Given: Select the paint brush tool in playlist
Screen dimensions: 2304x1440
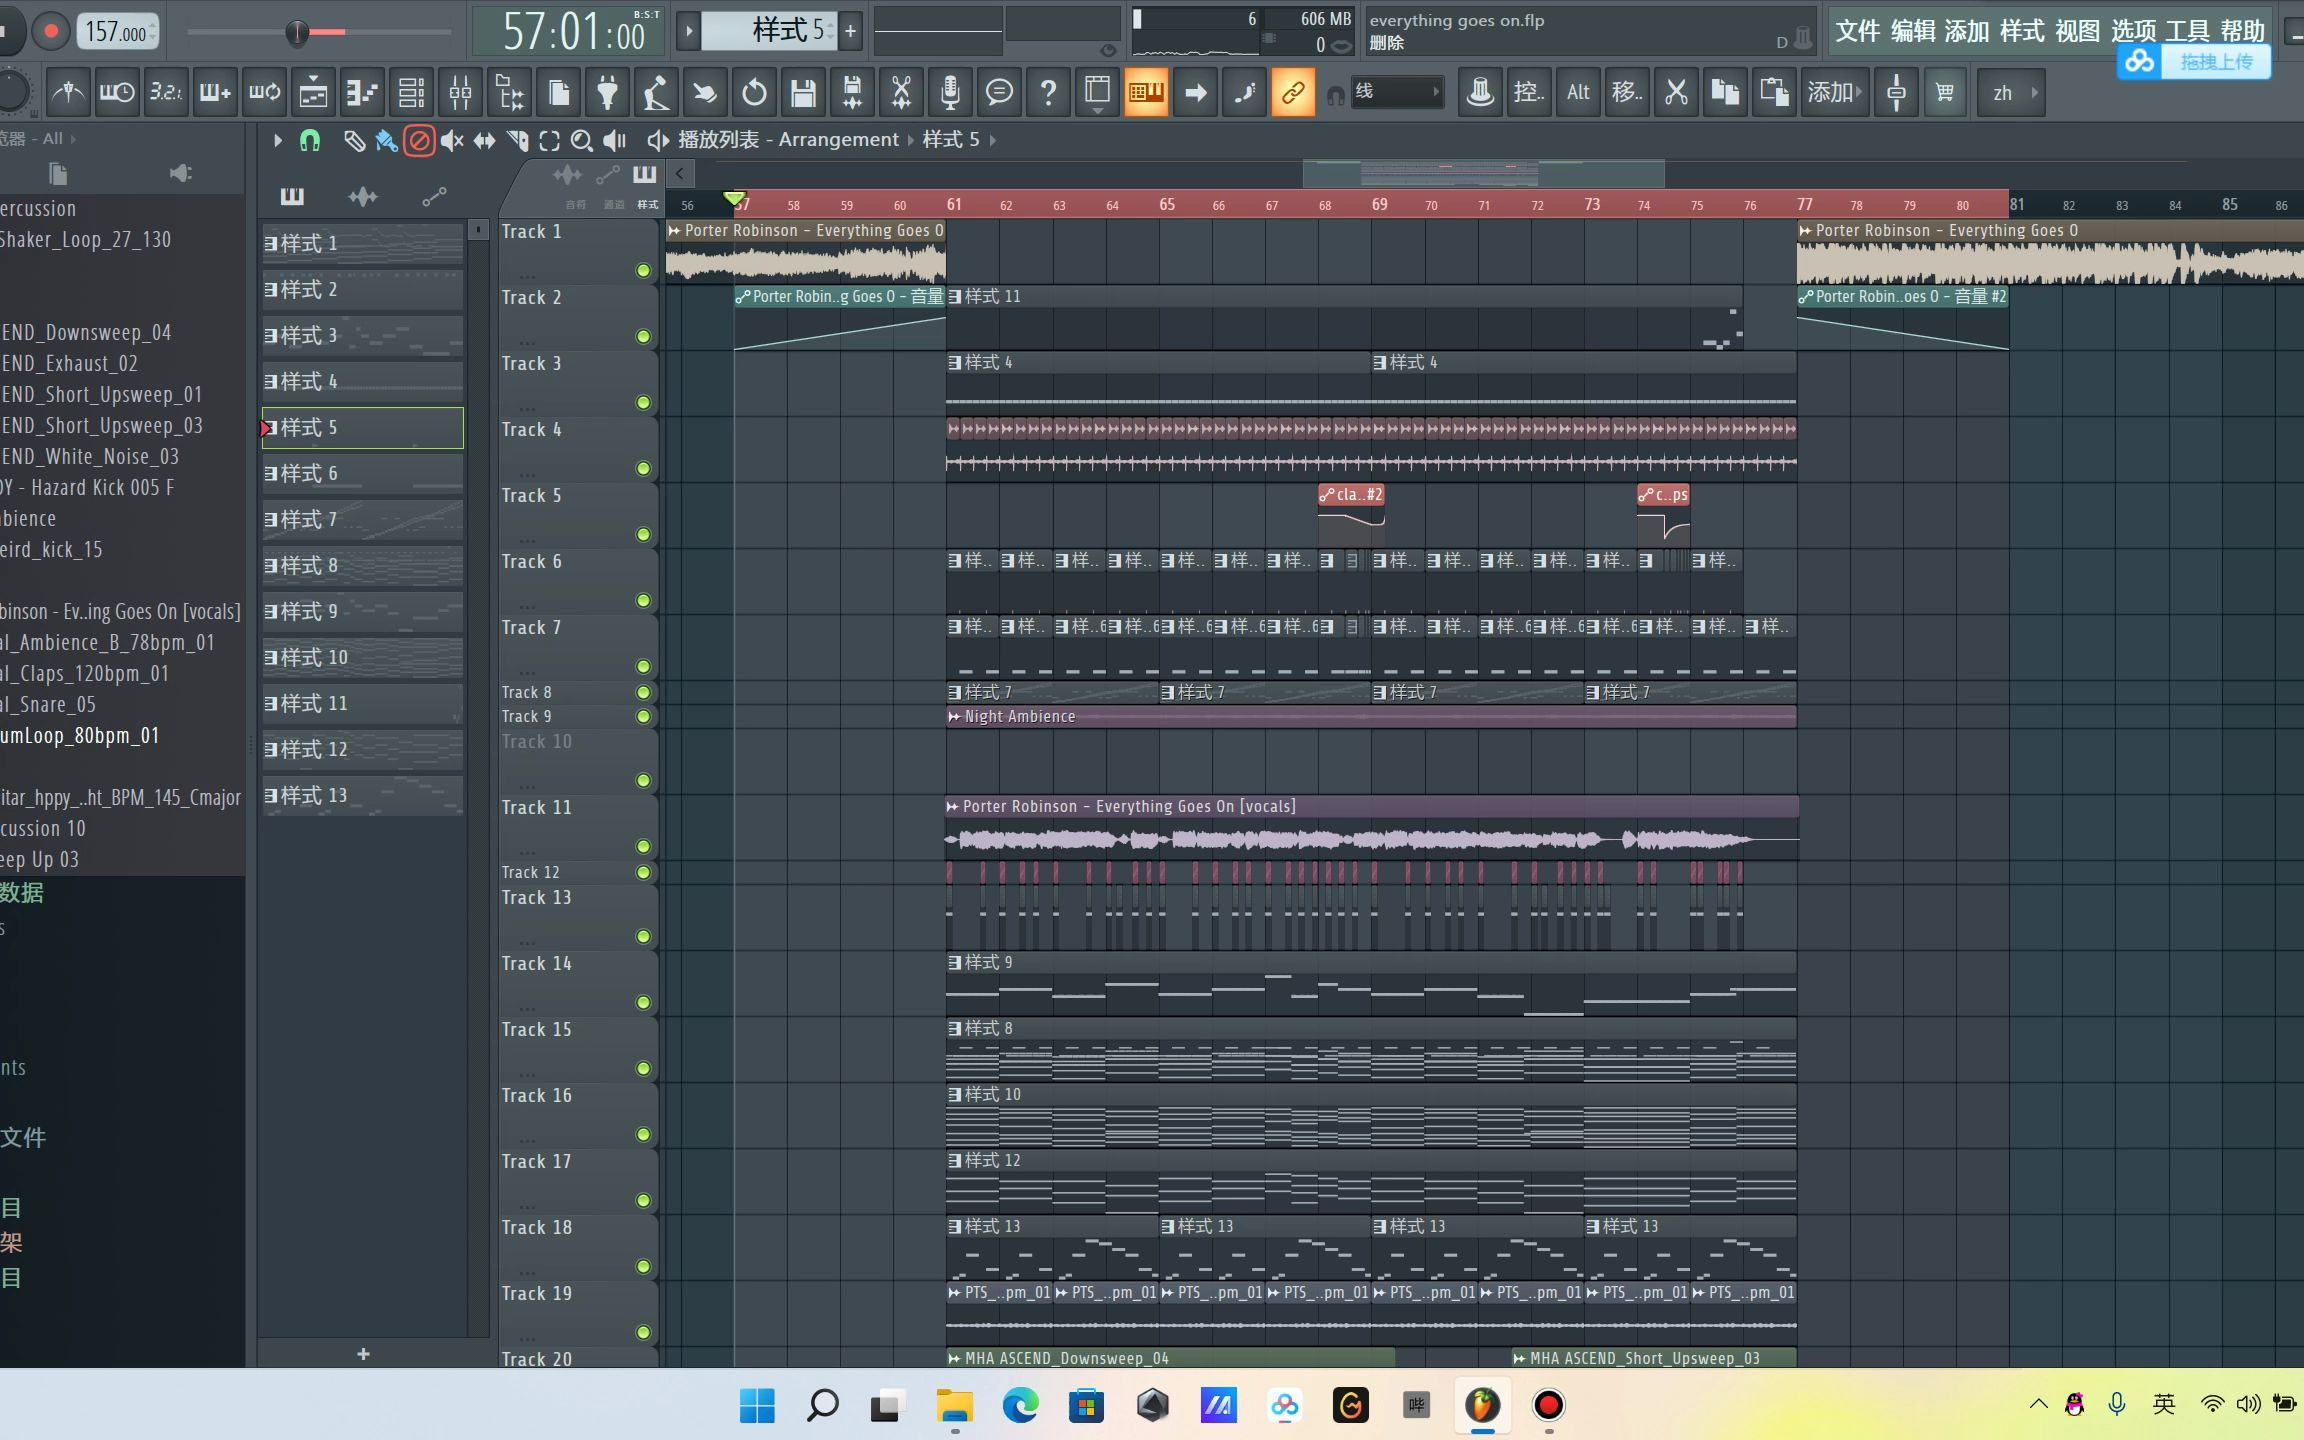Looking at the screenshot, I should pyautogui.click(x=386, y=141).
